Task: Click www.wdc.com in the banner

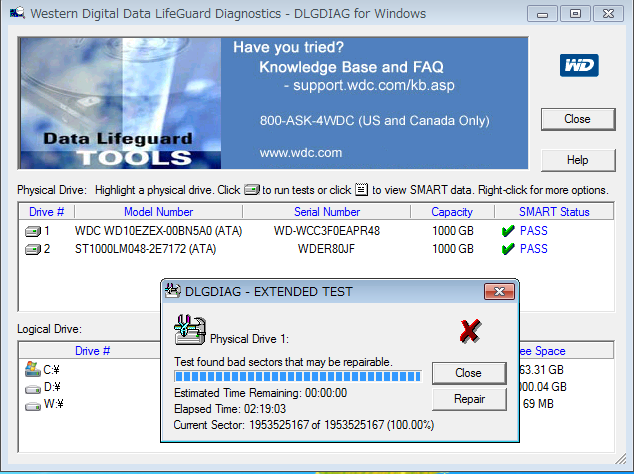Action: (x=301, y=153)
